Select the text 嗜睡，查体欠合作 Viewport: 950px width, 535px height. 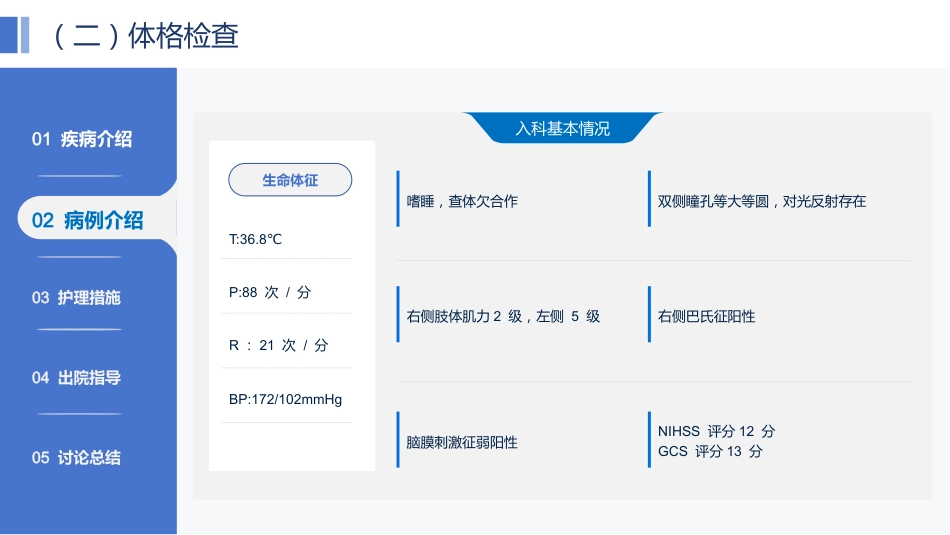click(x=462, y=201)
